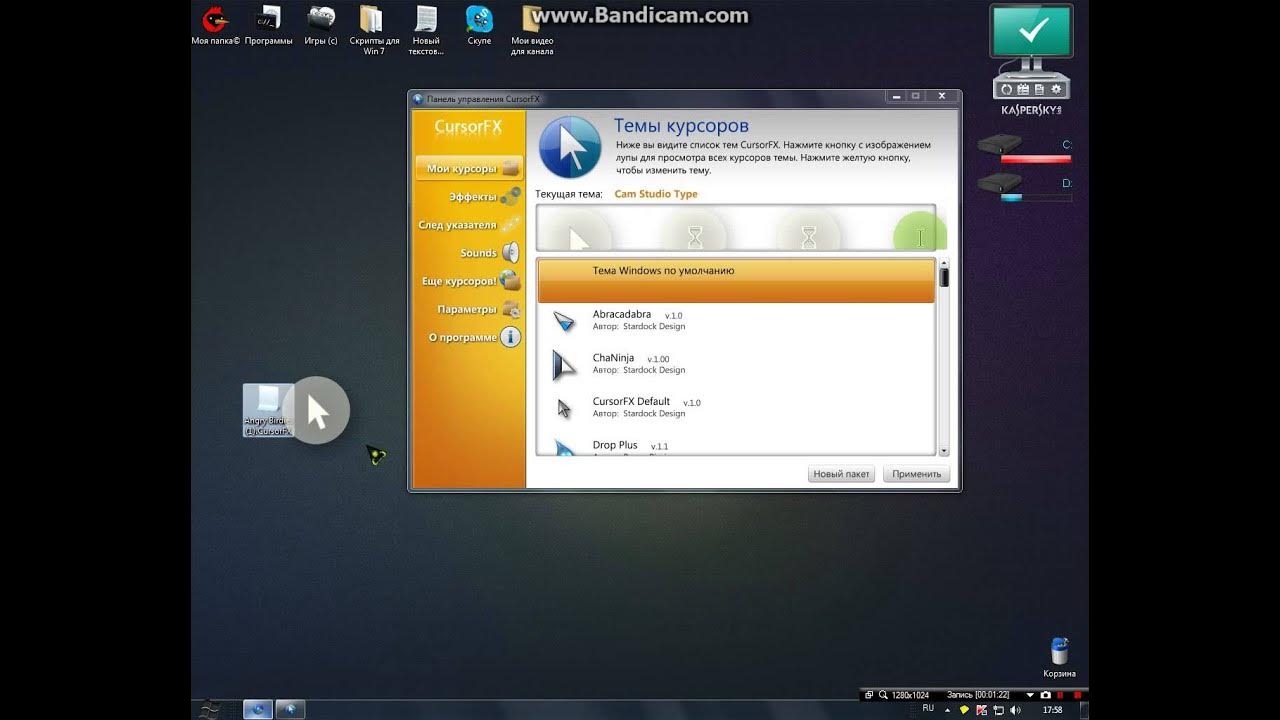1280x720 pixels.
Task: Click the drive D: usage gadget
Action: [1024, 188]
